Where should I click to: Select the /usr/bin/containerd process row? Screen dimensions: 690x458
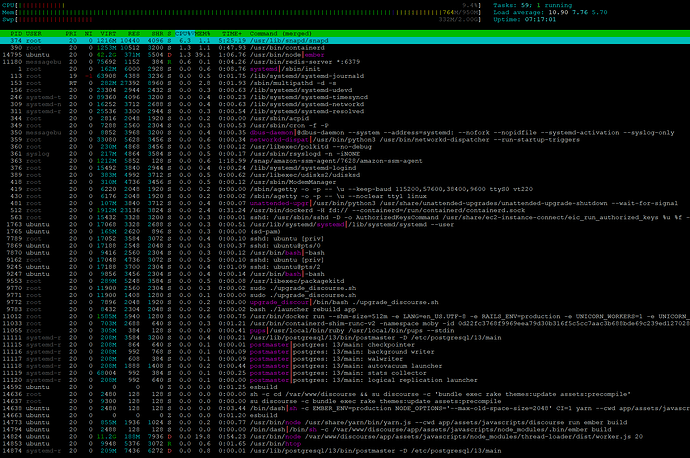345,48
